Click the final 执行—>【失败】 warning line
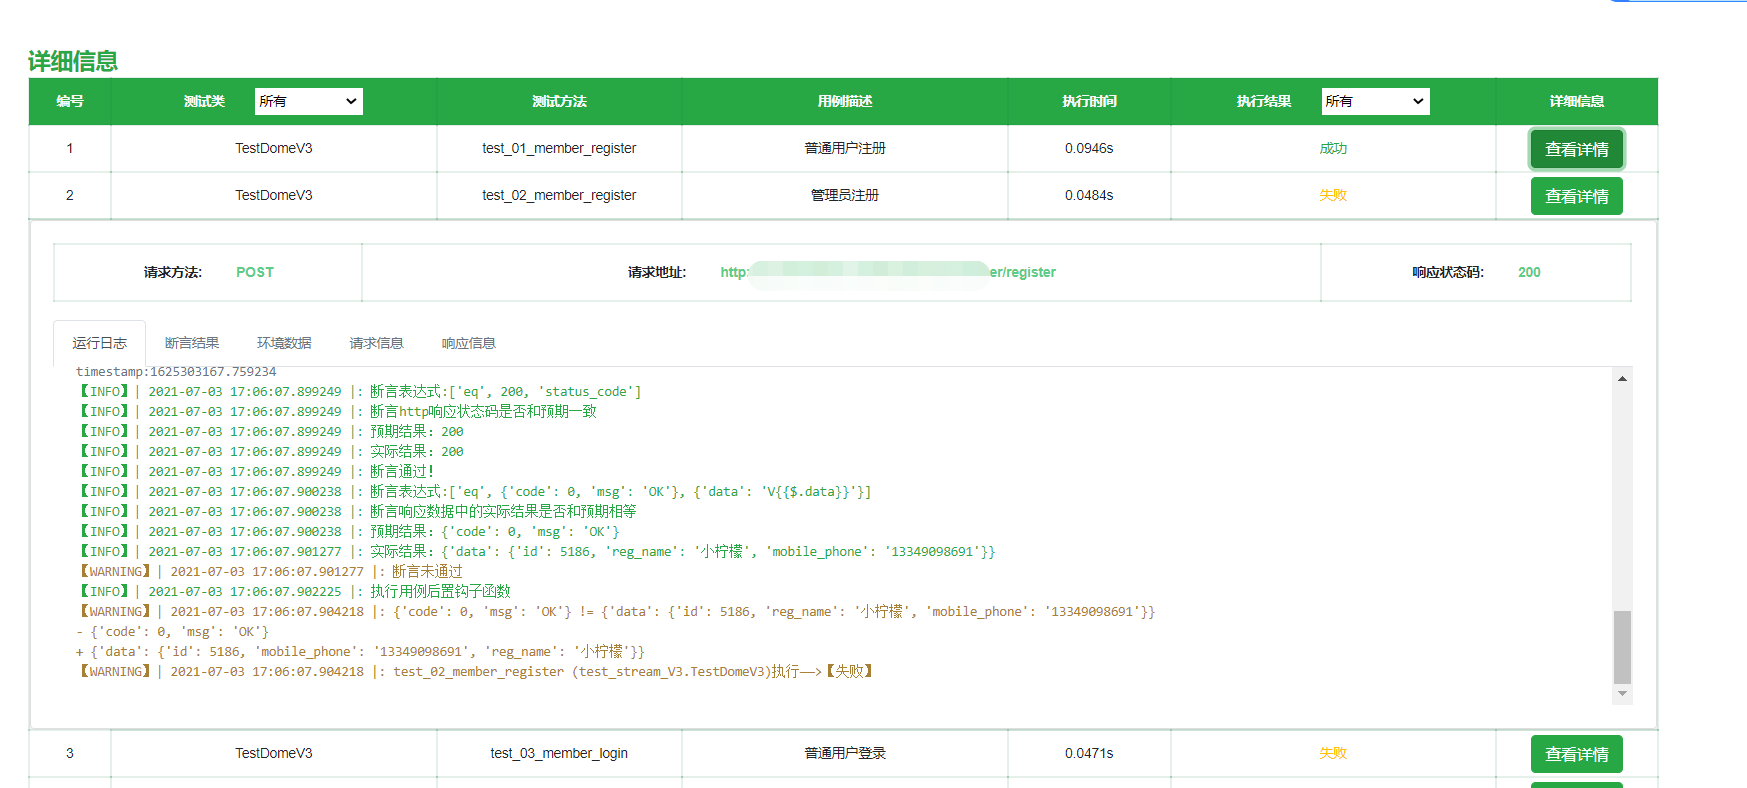 coord(477,671)
